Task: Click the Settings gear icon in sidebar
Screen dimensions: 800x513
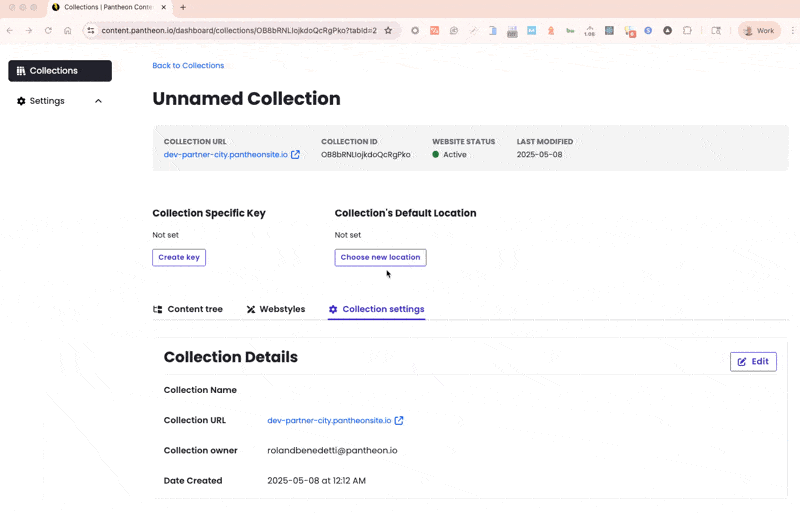Action: [21, 101]
